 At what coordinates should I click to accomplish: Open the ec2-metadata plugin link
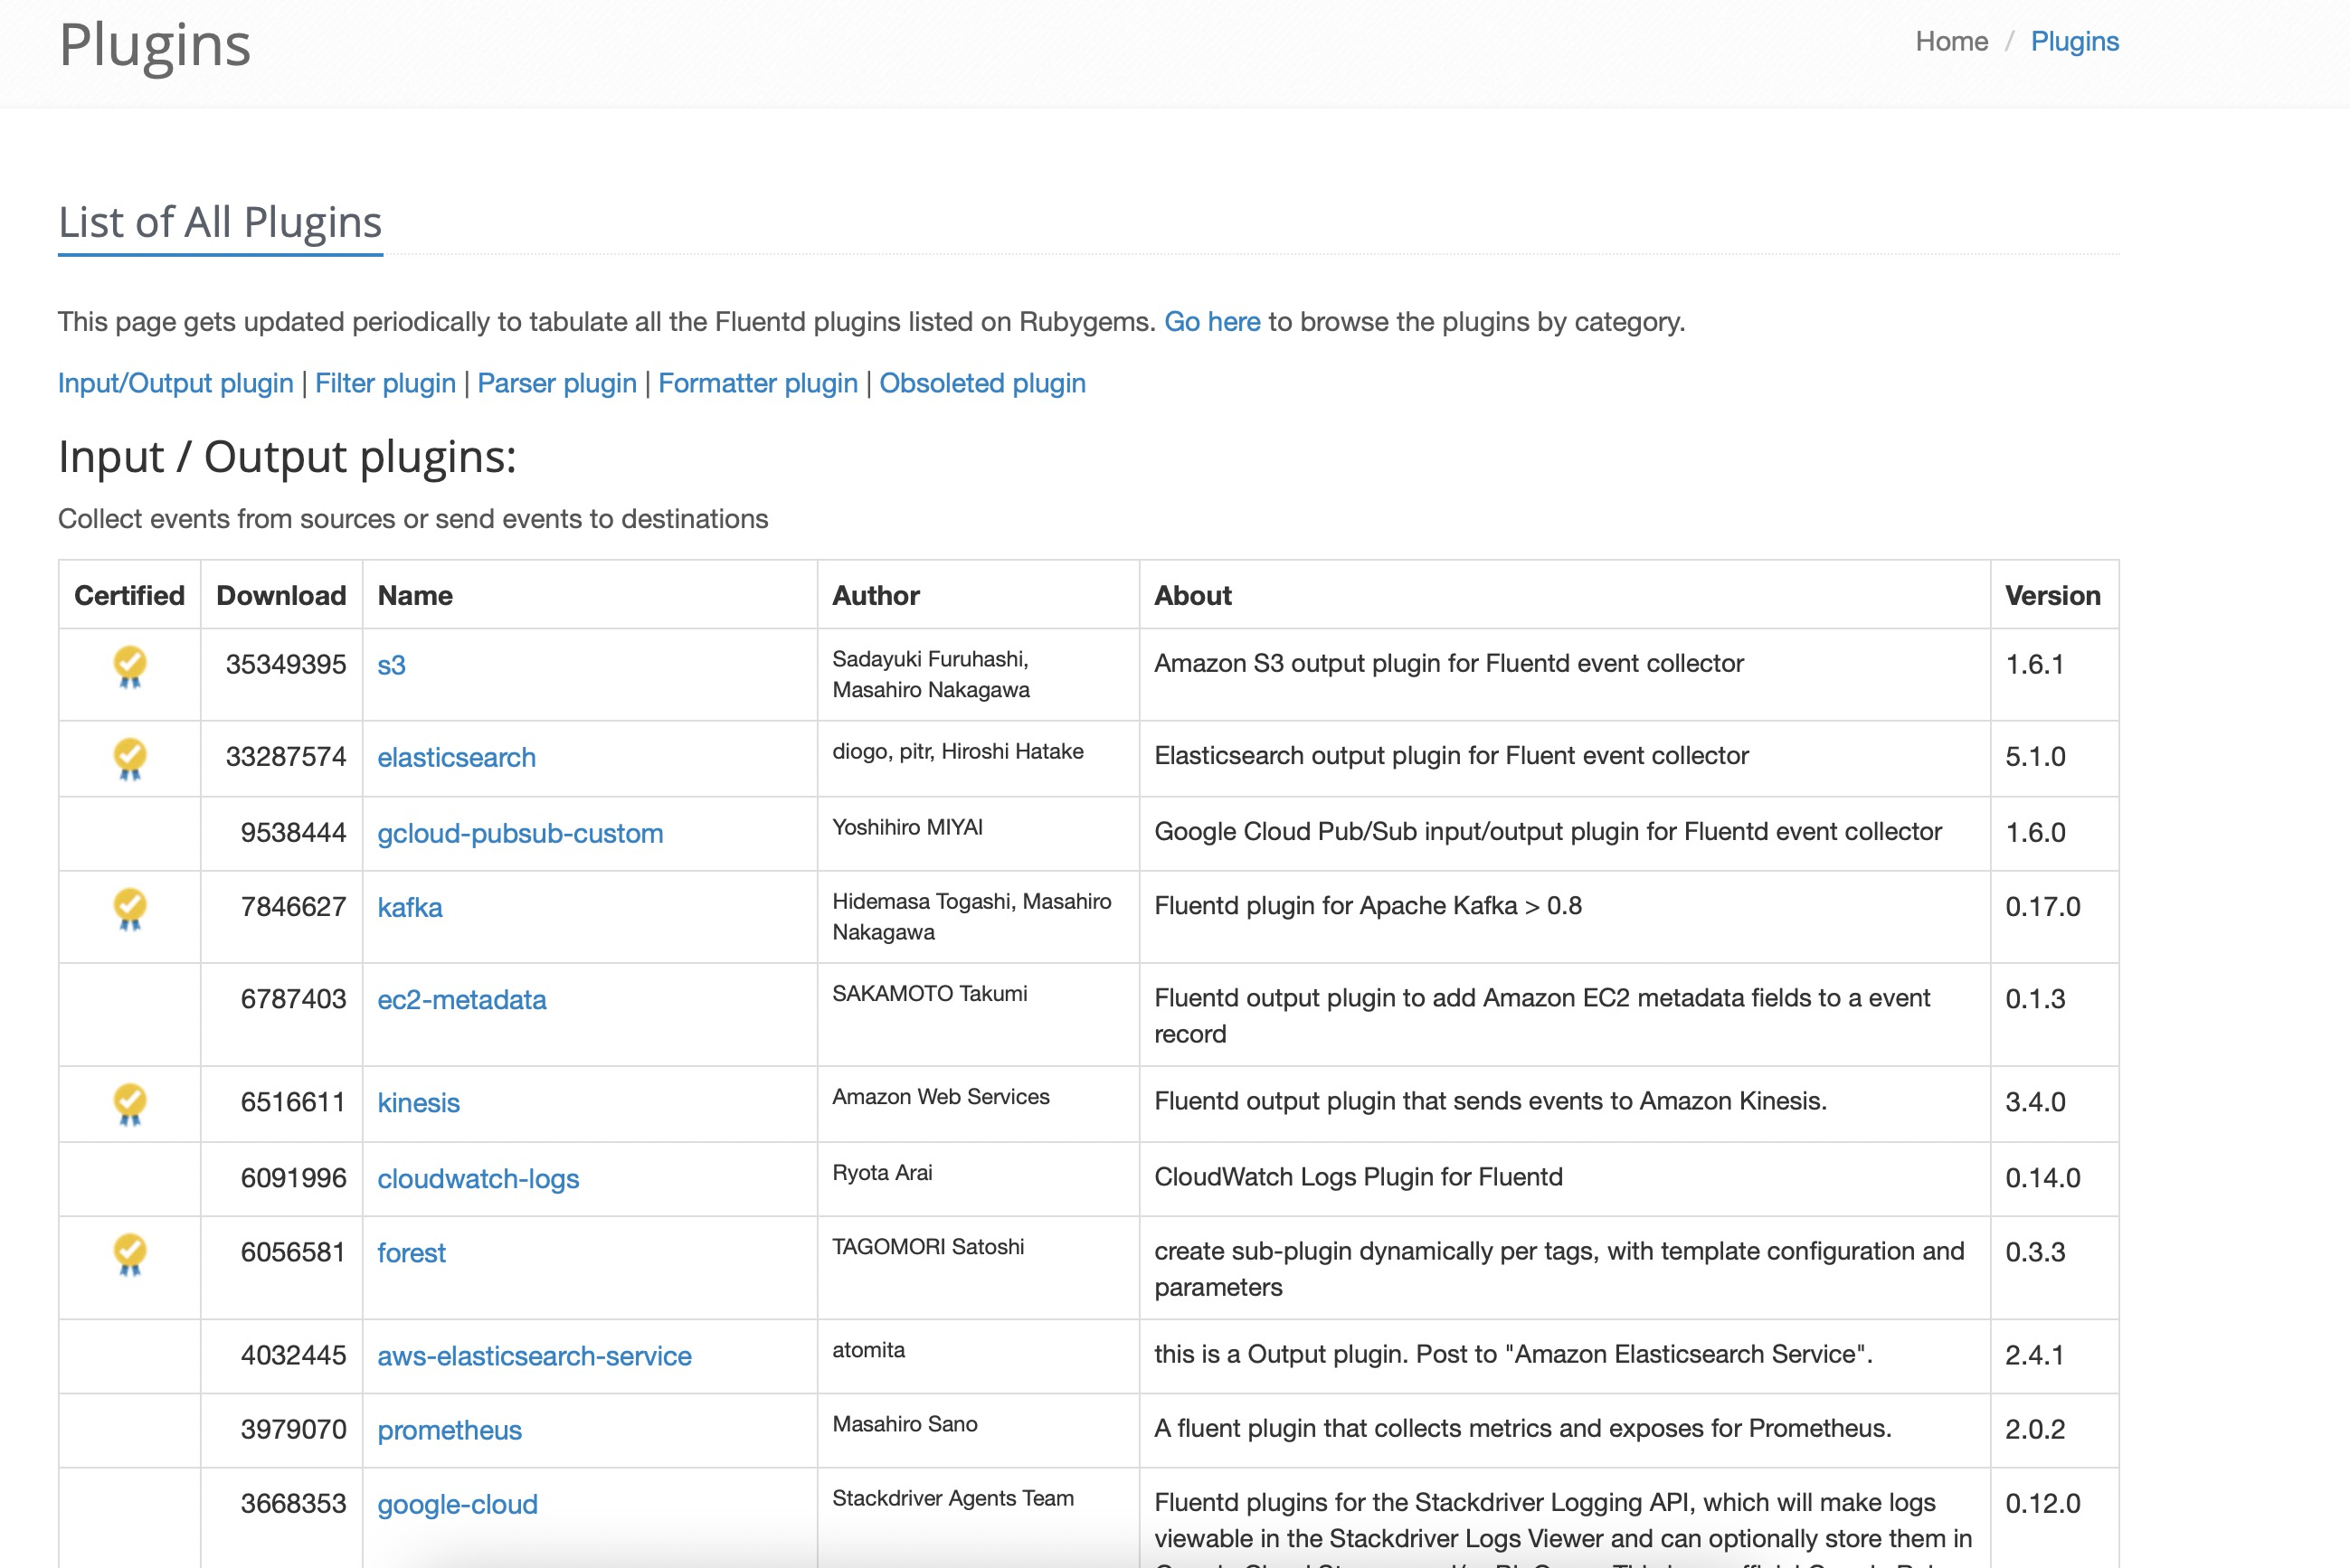tap(461, 1000)
